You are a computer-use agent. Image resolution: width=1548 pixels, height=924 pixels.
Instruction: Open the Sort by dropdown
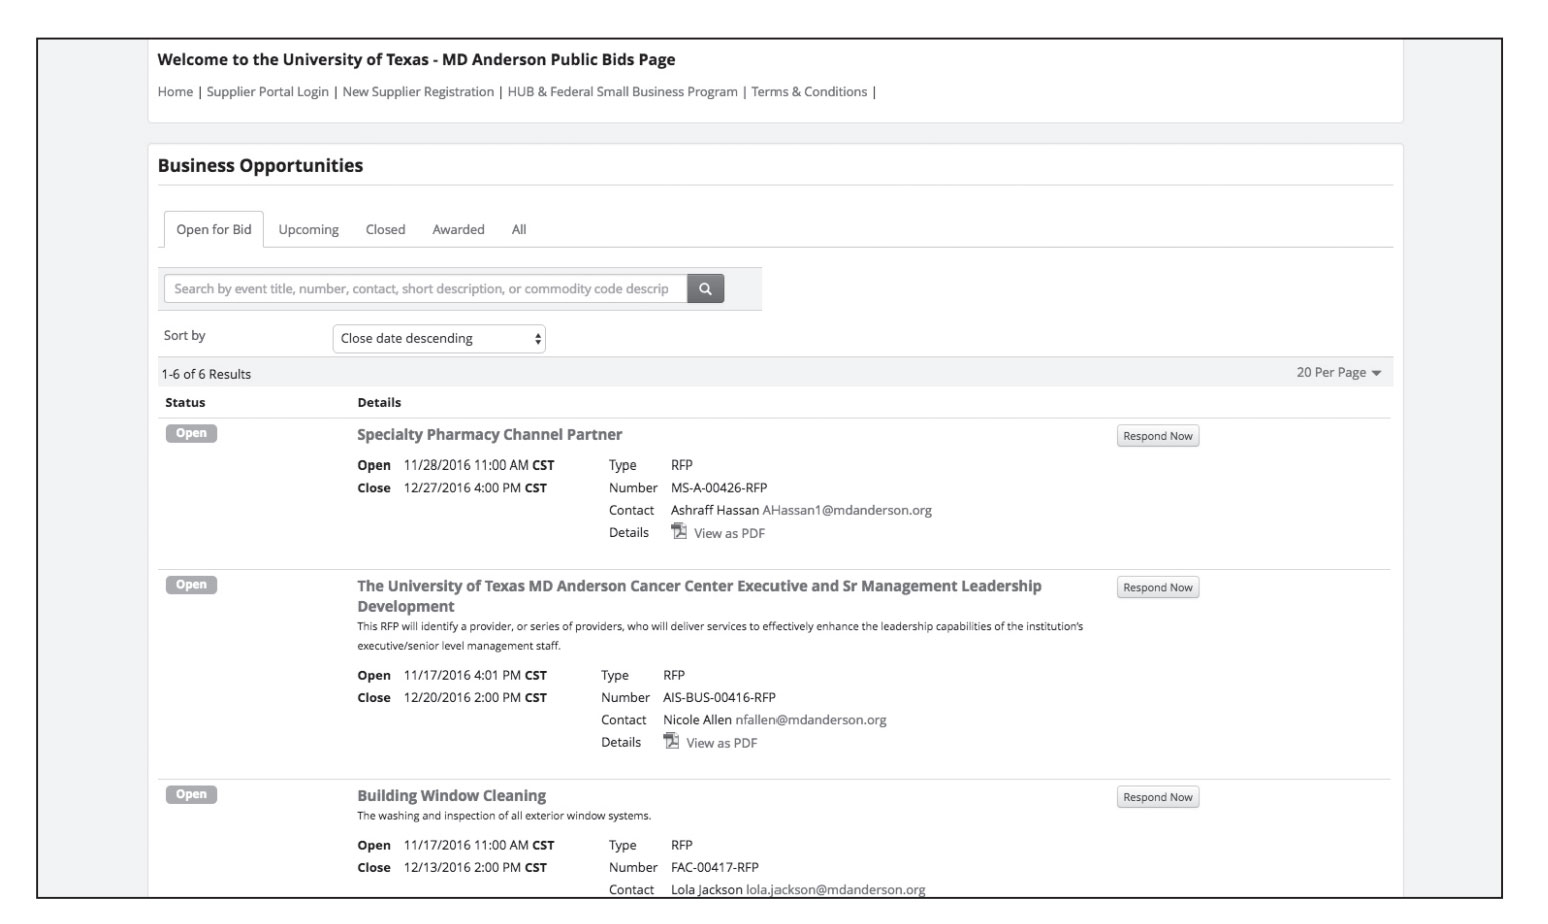[x=439, y=339]
